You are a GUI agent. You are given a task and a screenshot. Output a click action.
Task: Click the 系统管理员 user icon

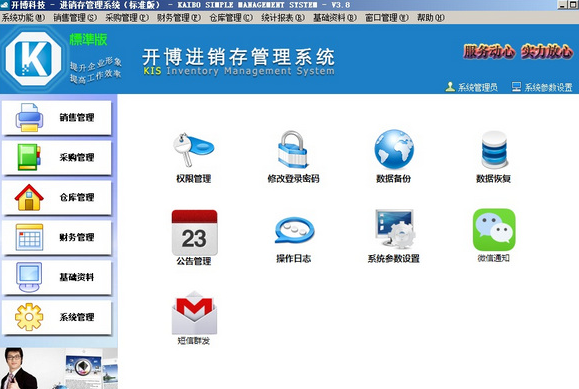(450, 87)
